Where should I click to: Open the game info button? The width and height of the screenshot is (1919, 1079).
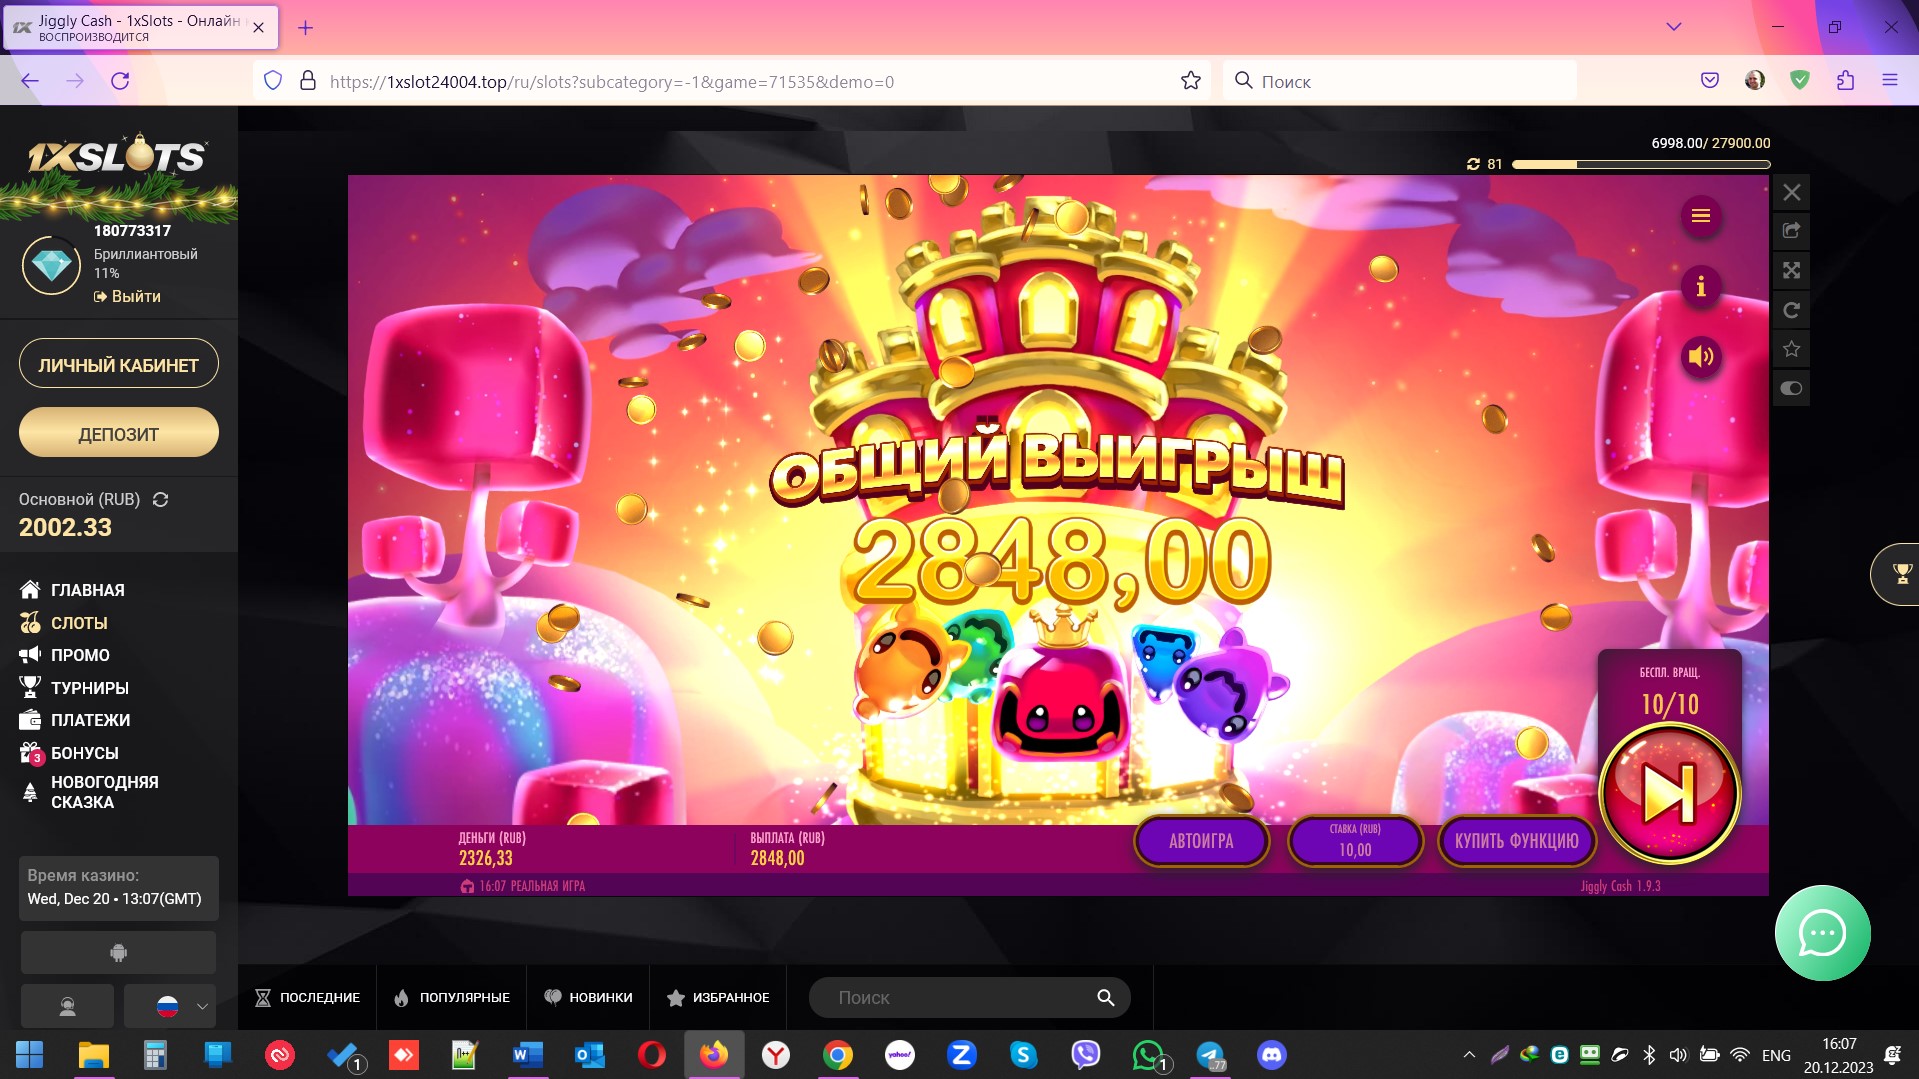pos(1700,287)
